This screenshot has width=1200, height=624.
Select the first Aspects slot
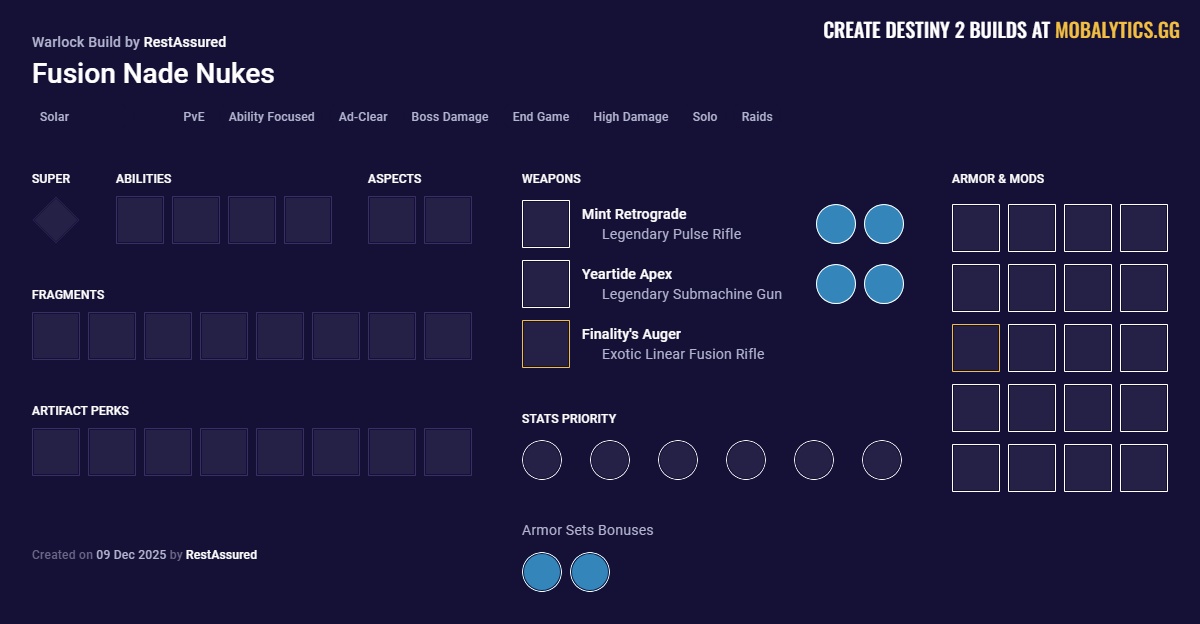[392, 220]
